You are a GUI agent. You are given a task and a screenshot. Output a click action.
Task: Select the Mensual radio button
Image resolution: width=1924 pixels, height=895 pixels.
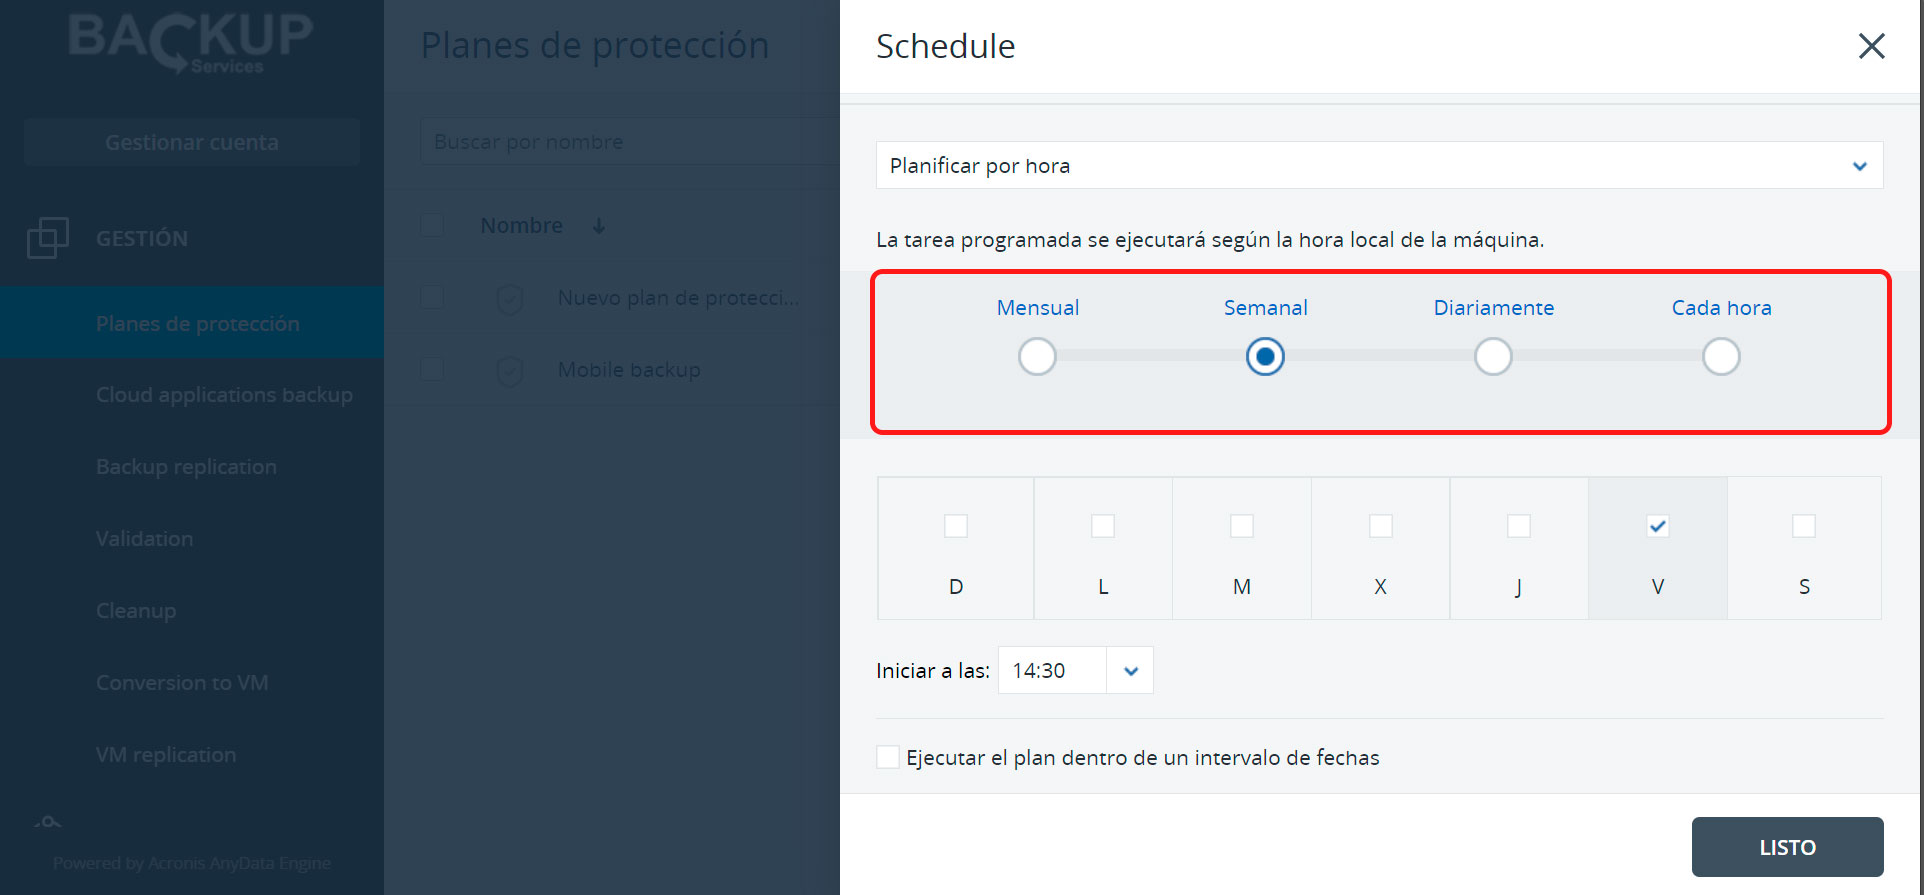click(x=1037, y=356)
